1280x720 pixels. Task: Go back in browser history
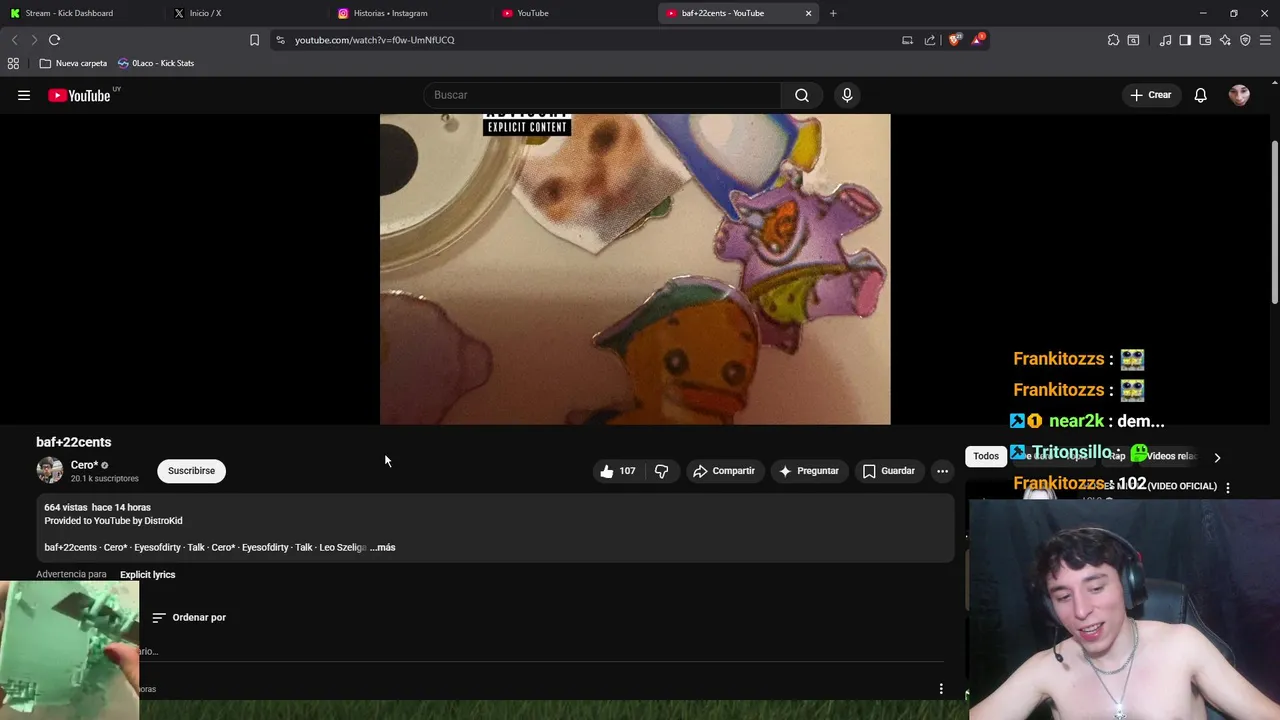point(14,40)
